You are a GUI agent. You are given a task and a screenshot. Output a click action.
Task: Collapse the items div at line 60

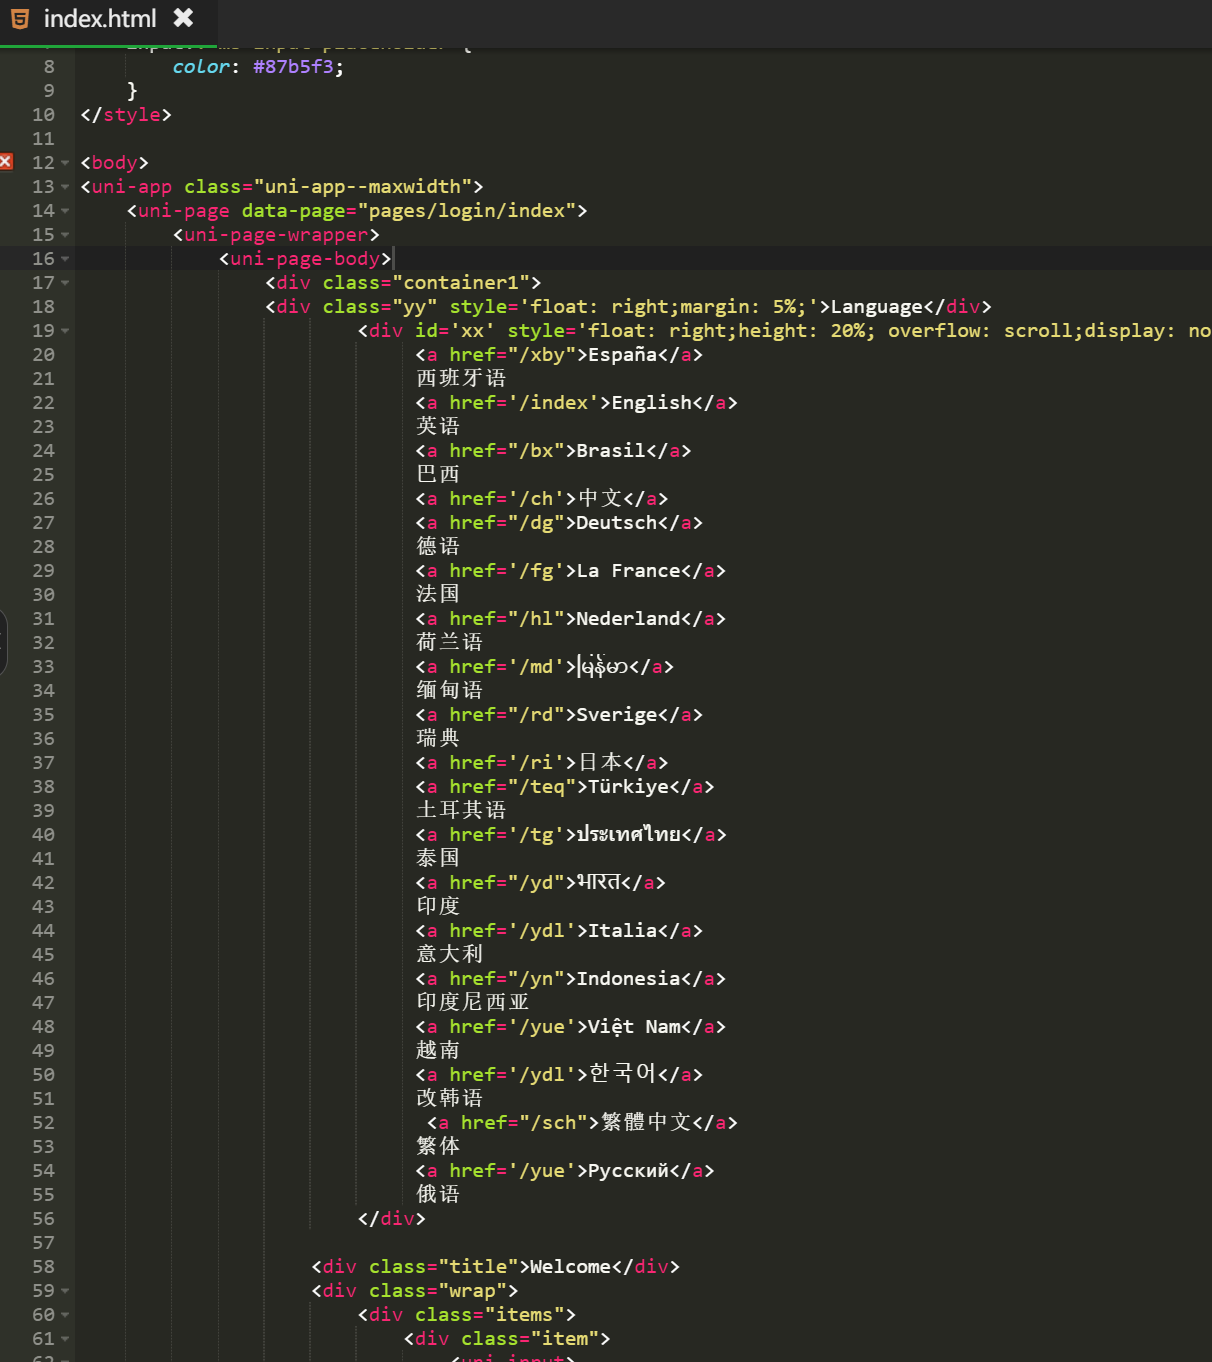[65, 1315]
